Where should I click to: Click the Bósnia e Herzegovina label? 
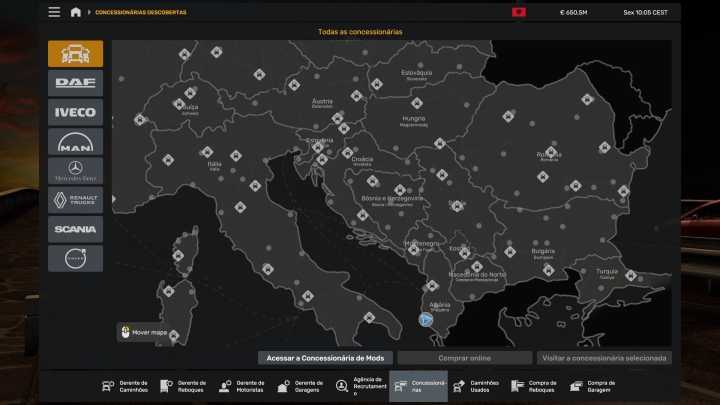coord(393,198)
